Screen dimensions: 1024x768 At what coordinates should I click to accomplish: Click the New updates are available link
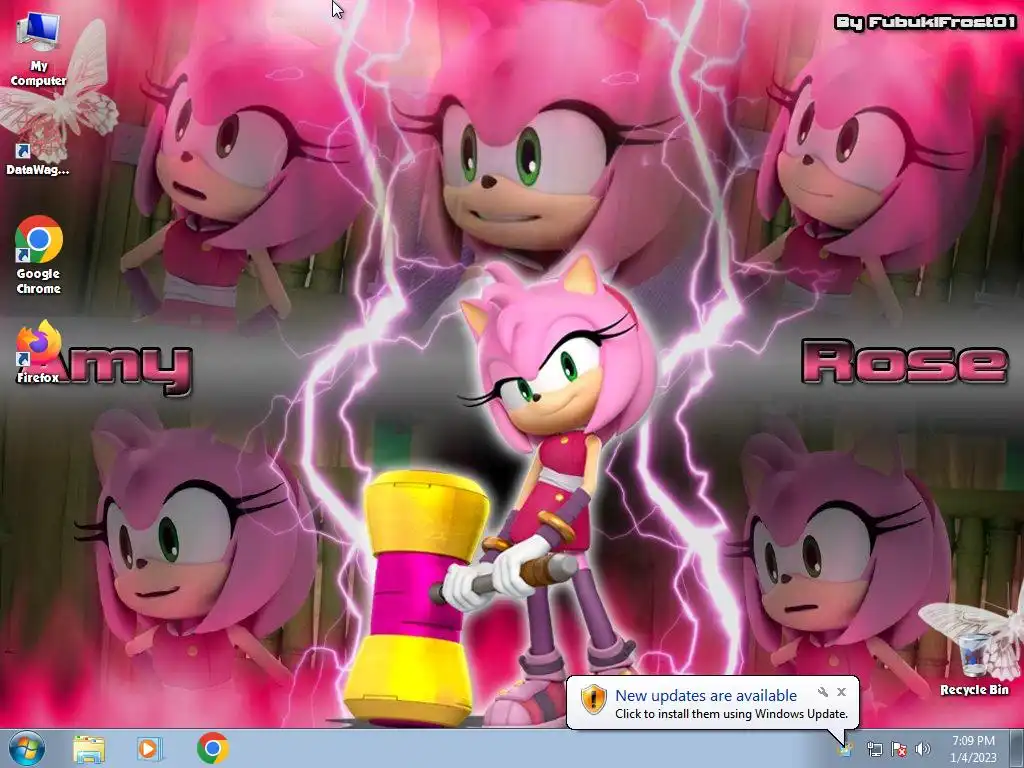[706, 696]
